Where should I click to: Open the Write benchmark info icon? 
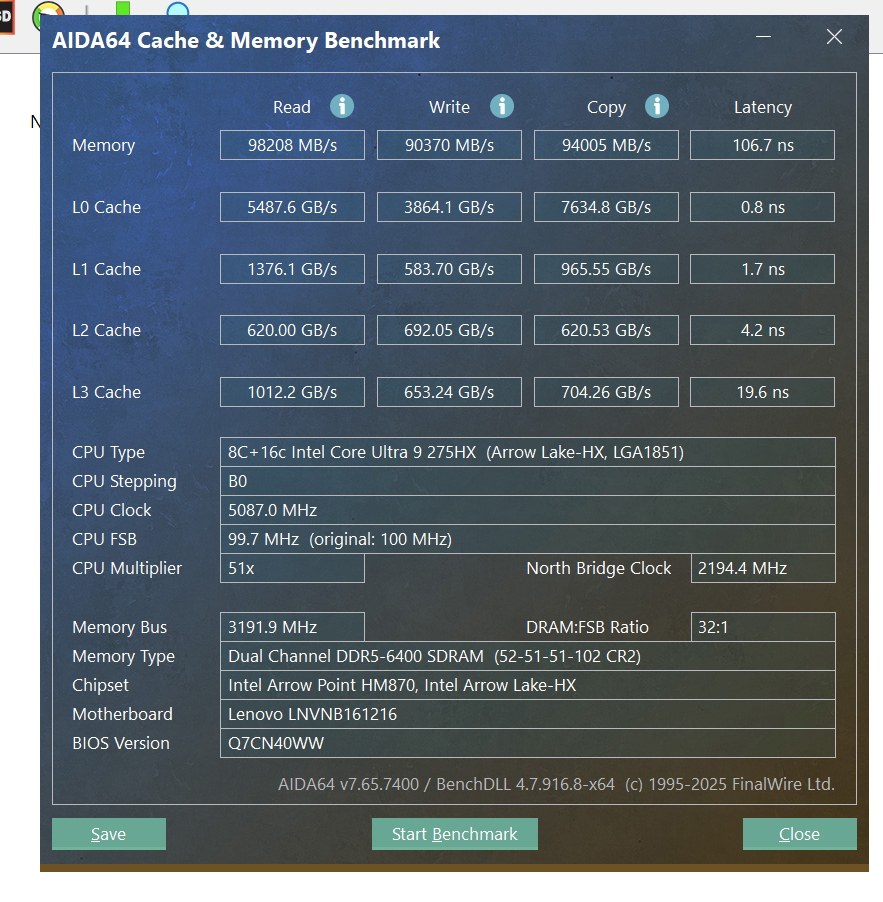(502, 106)
